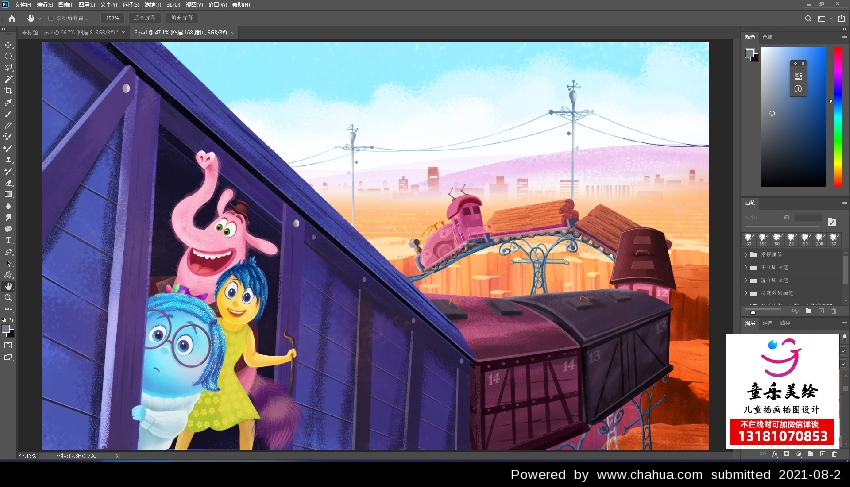Screen dimensions: 850x487
Task: Create new brush group folder icon
Action: click(x=808, y=311)
